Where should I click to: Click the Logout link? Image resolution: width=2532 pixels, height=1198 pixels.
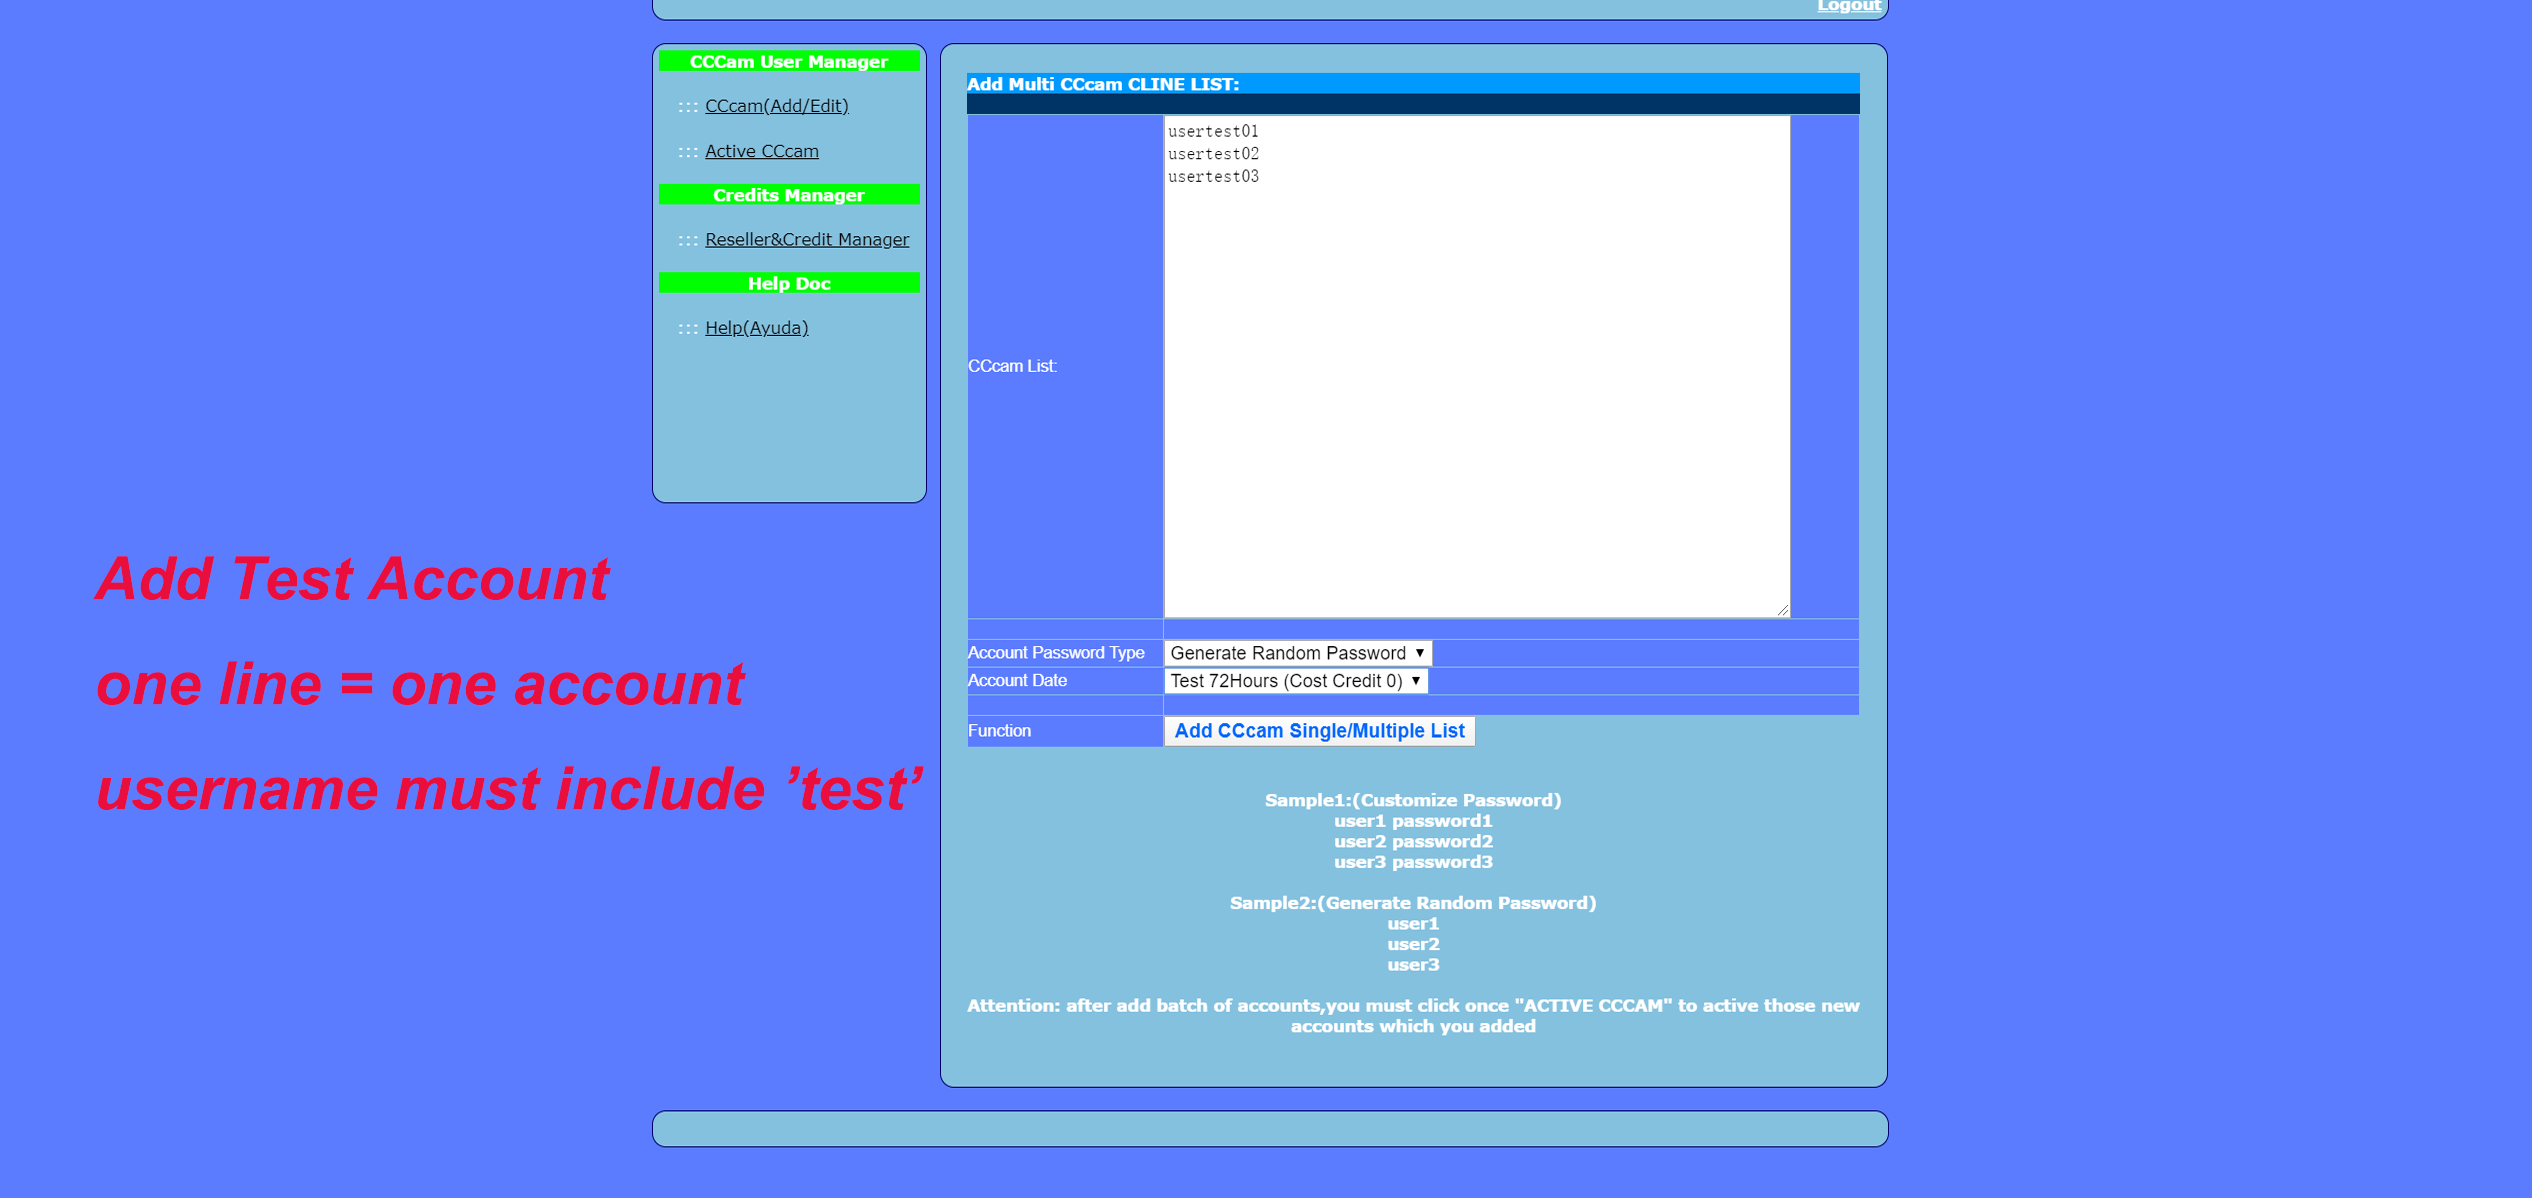pyautogui.click(x=1848, y=6)
